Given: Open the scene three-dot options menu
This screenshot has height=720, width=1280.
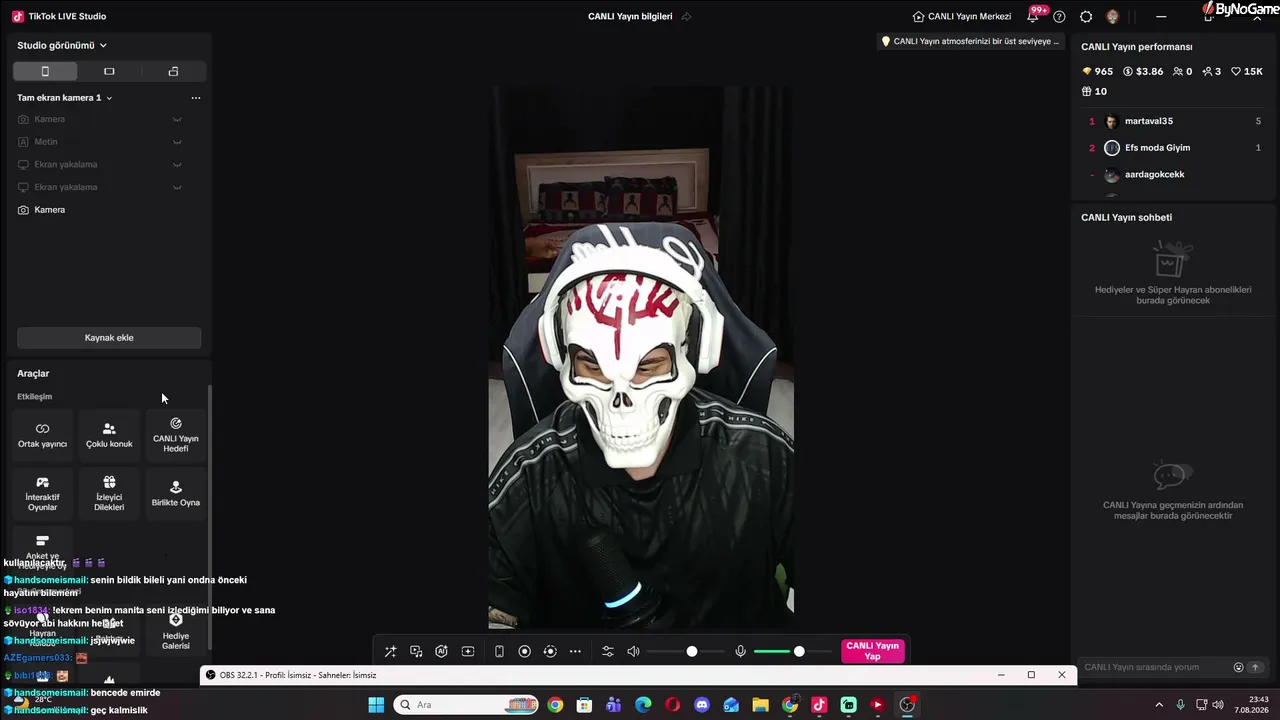Looking at the screenshot, I should 196,98.
